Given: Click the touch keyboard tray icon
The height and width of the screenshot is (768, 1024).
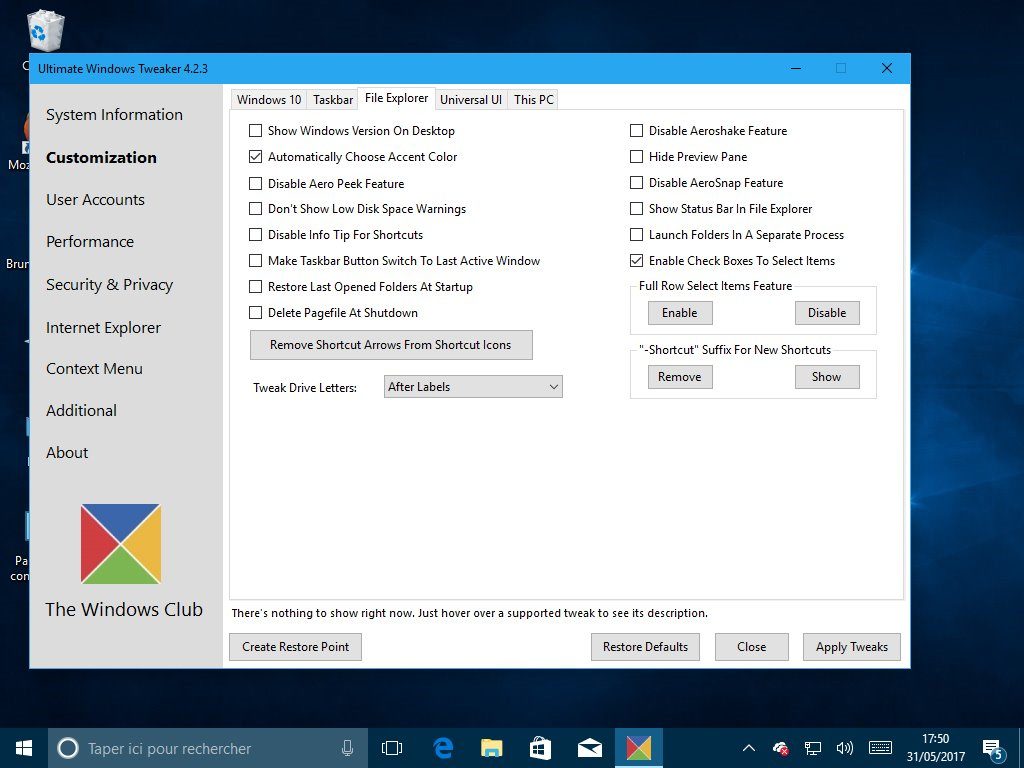Looking at the screenshot, I should pos(880,748).
